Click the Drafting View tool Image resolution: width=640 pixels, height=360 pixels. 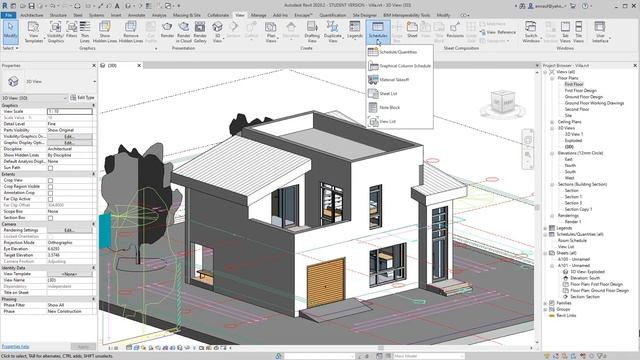(x=312, y=32)
